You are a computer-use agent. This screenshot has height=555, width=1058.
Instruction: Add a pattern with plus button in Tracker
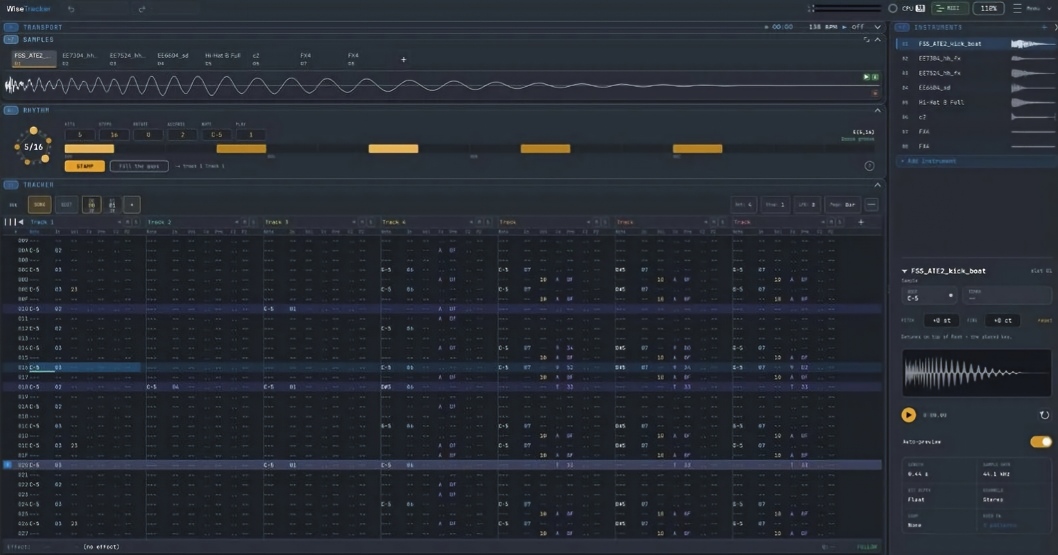click(132, 204)
